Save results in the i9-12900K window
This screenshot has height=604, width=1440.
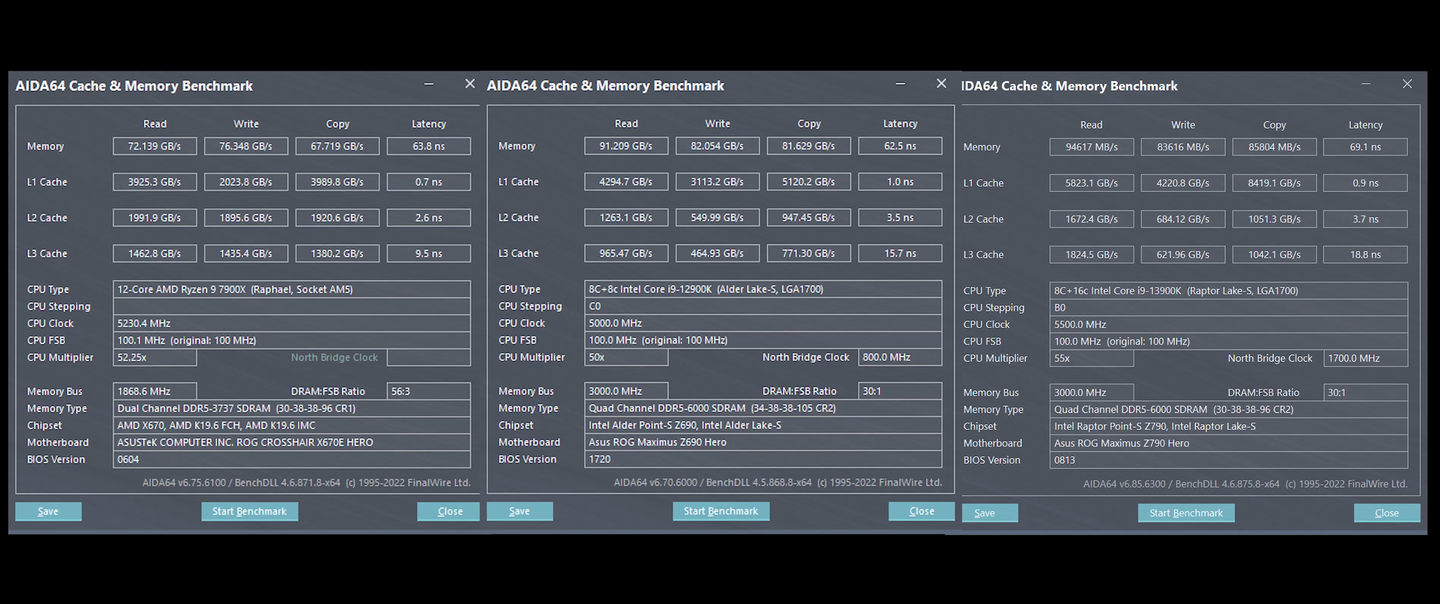(519, 511)
